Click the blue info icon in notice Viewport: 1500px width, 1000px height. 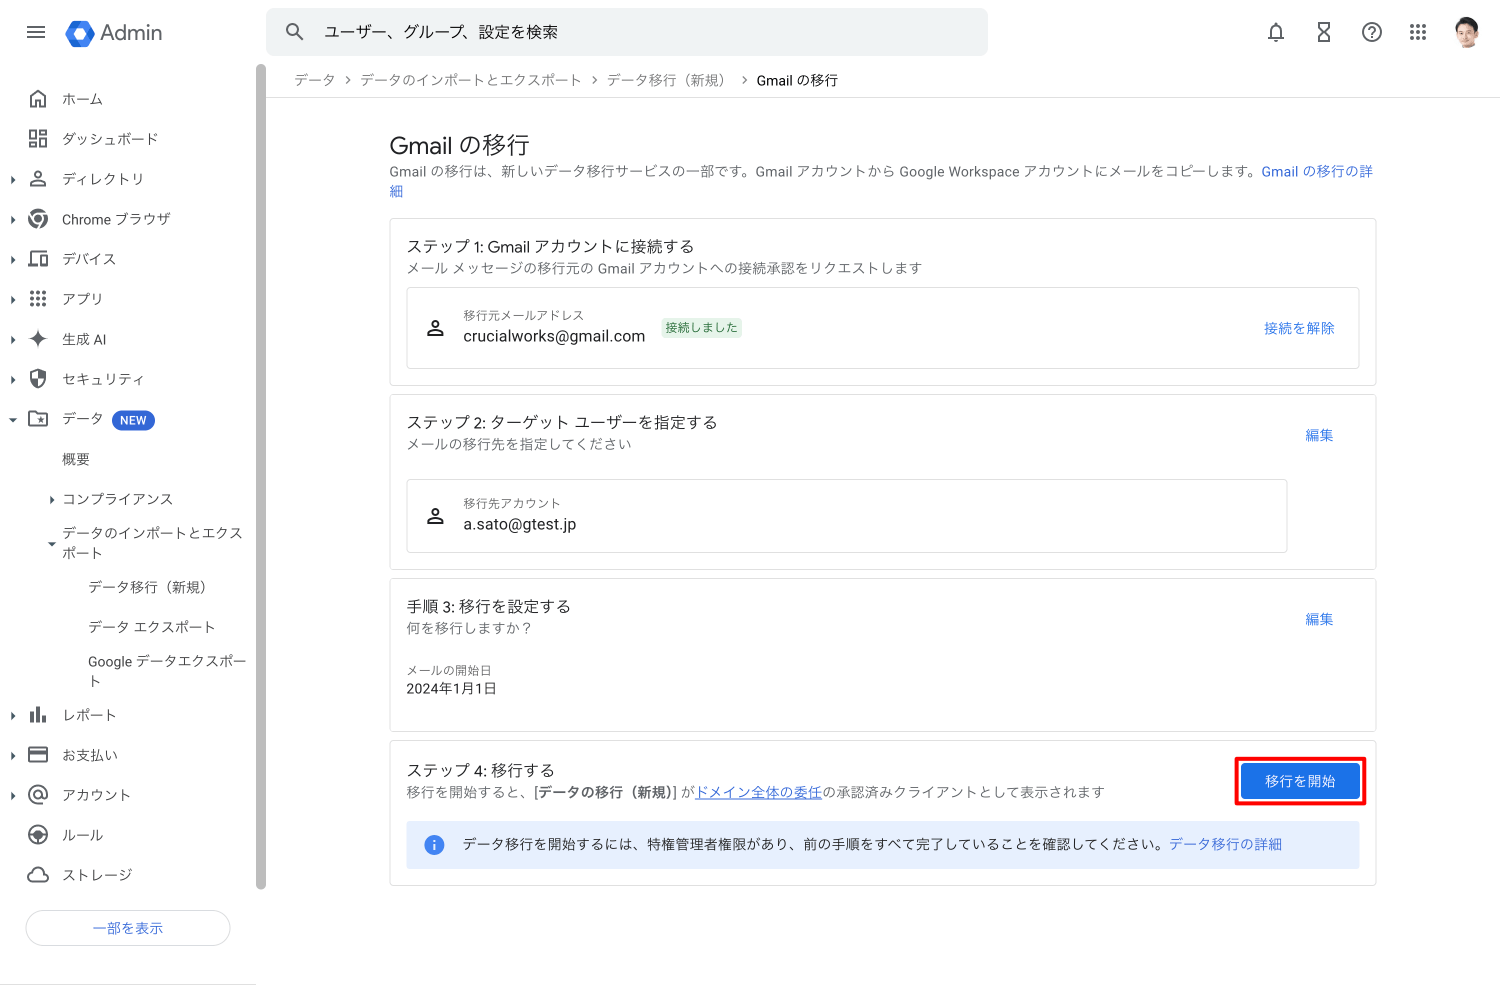(434, 845)
